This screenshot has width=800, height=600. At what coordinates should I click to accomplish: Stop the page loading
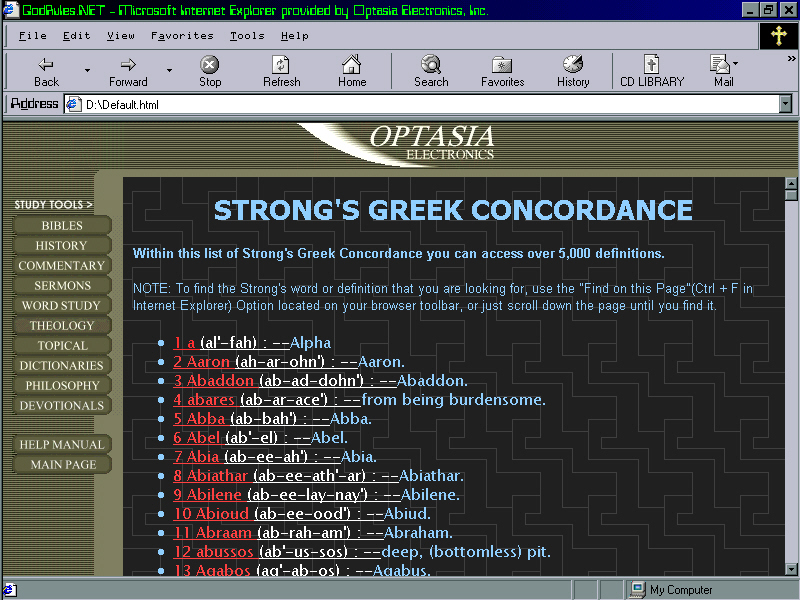(x=209, y=66)
